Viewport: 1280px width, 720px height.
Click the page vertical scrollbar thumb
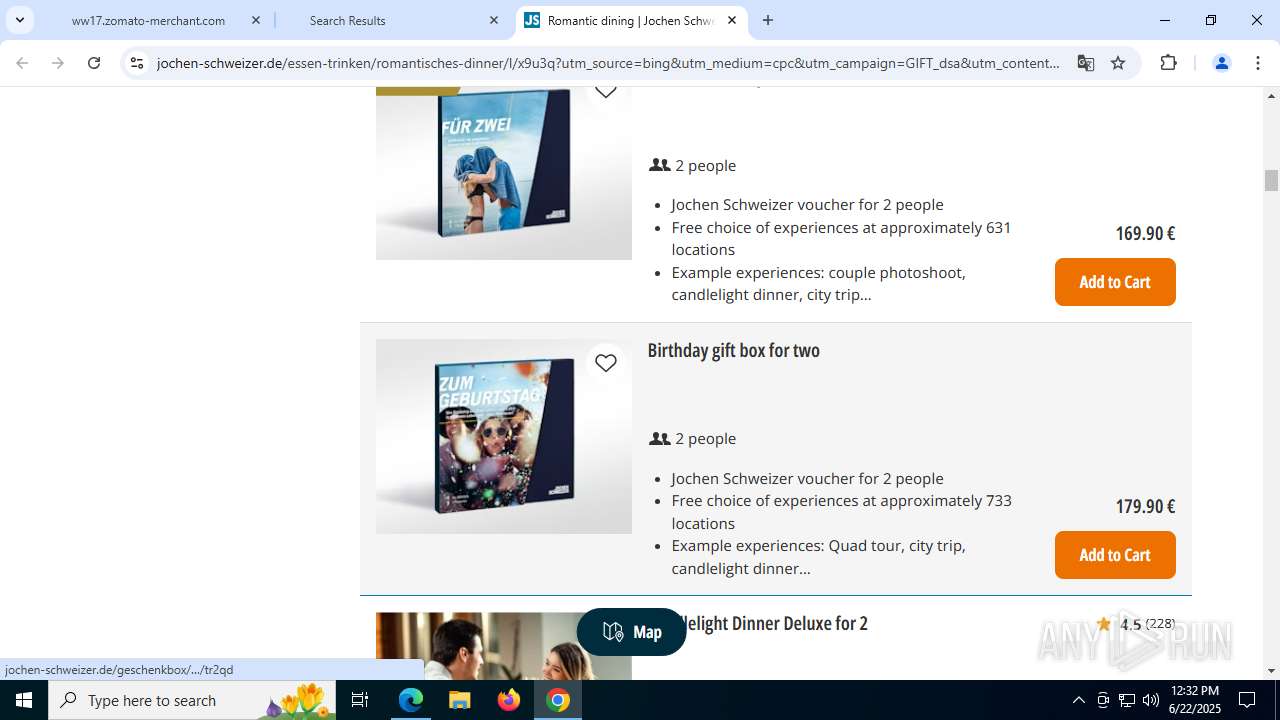point(1271,181)
